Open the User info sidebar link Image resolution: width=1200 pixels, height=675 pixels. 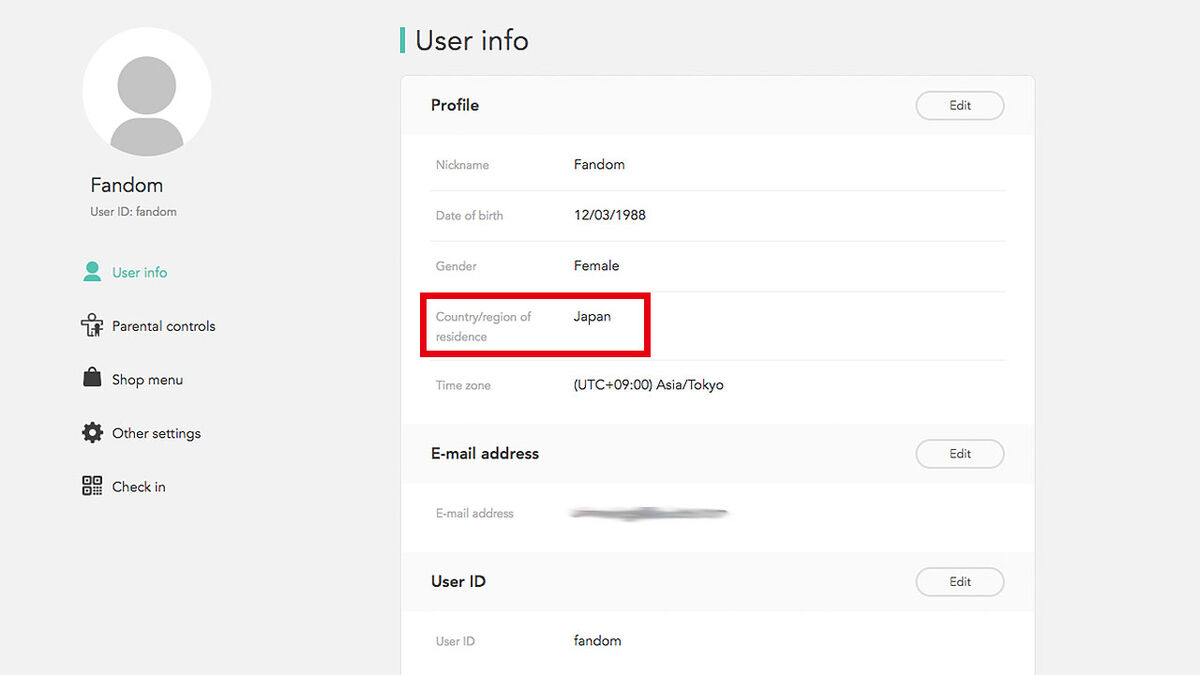[x=139, y=272]
